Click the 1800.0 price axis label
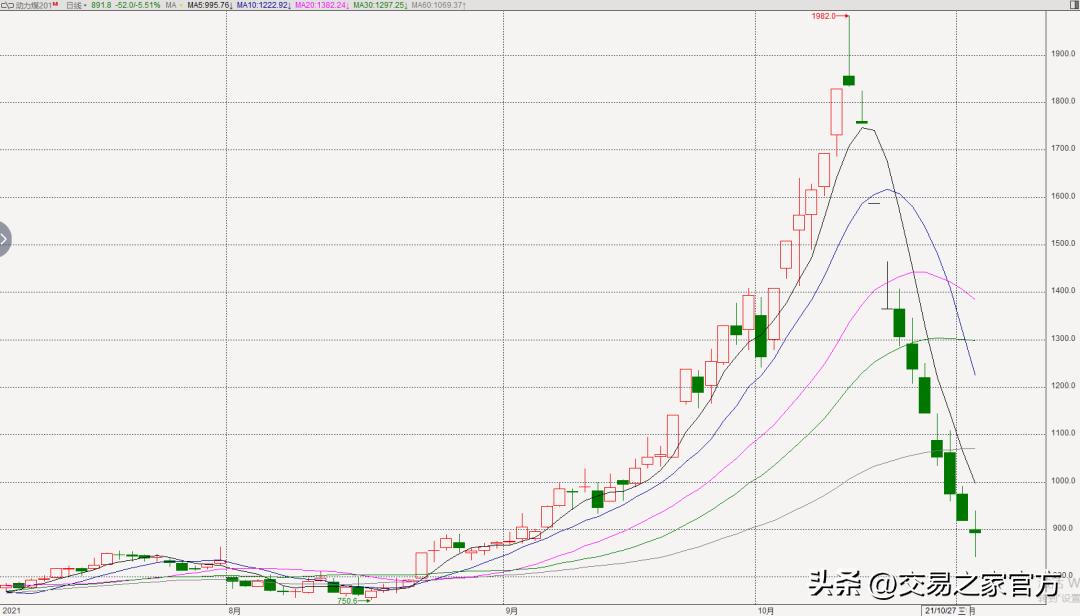 pyautogui.click(x=1063, y=101)
